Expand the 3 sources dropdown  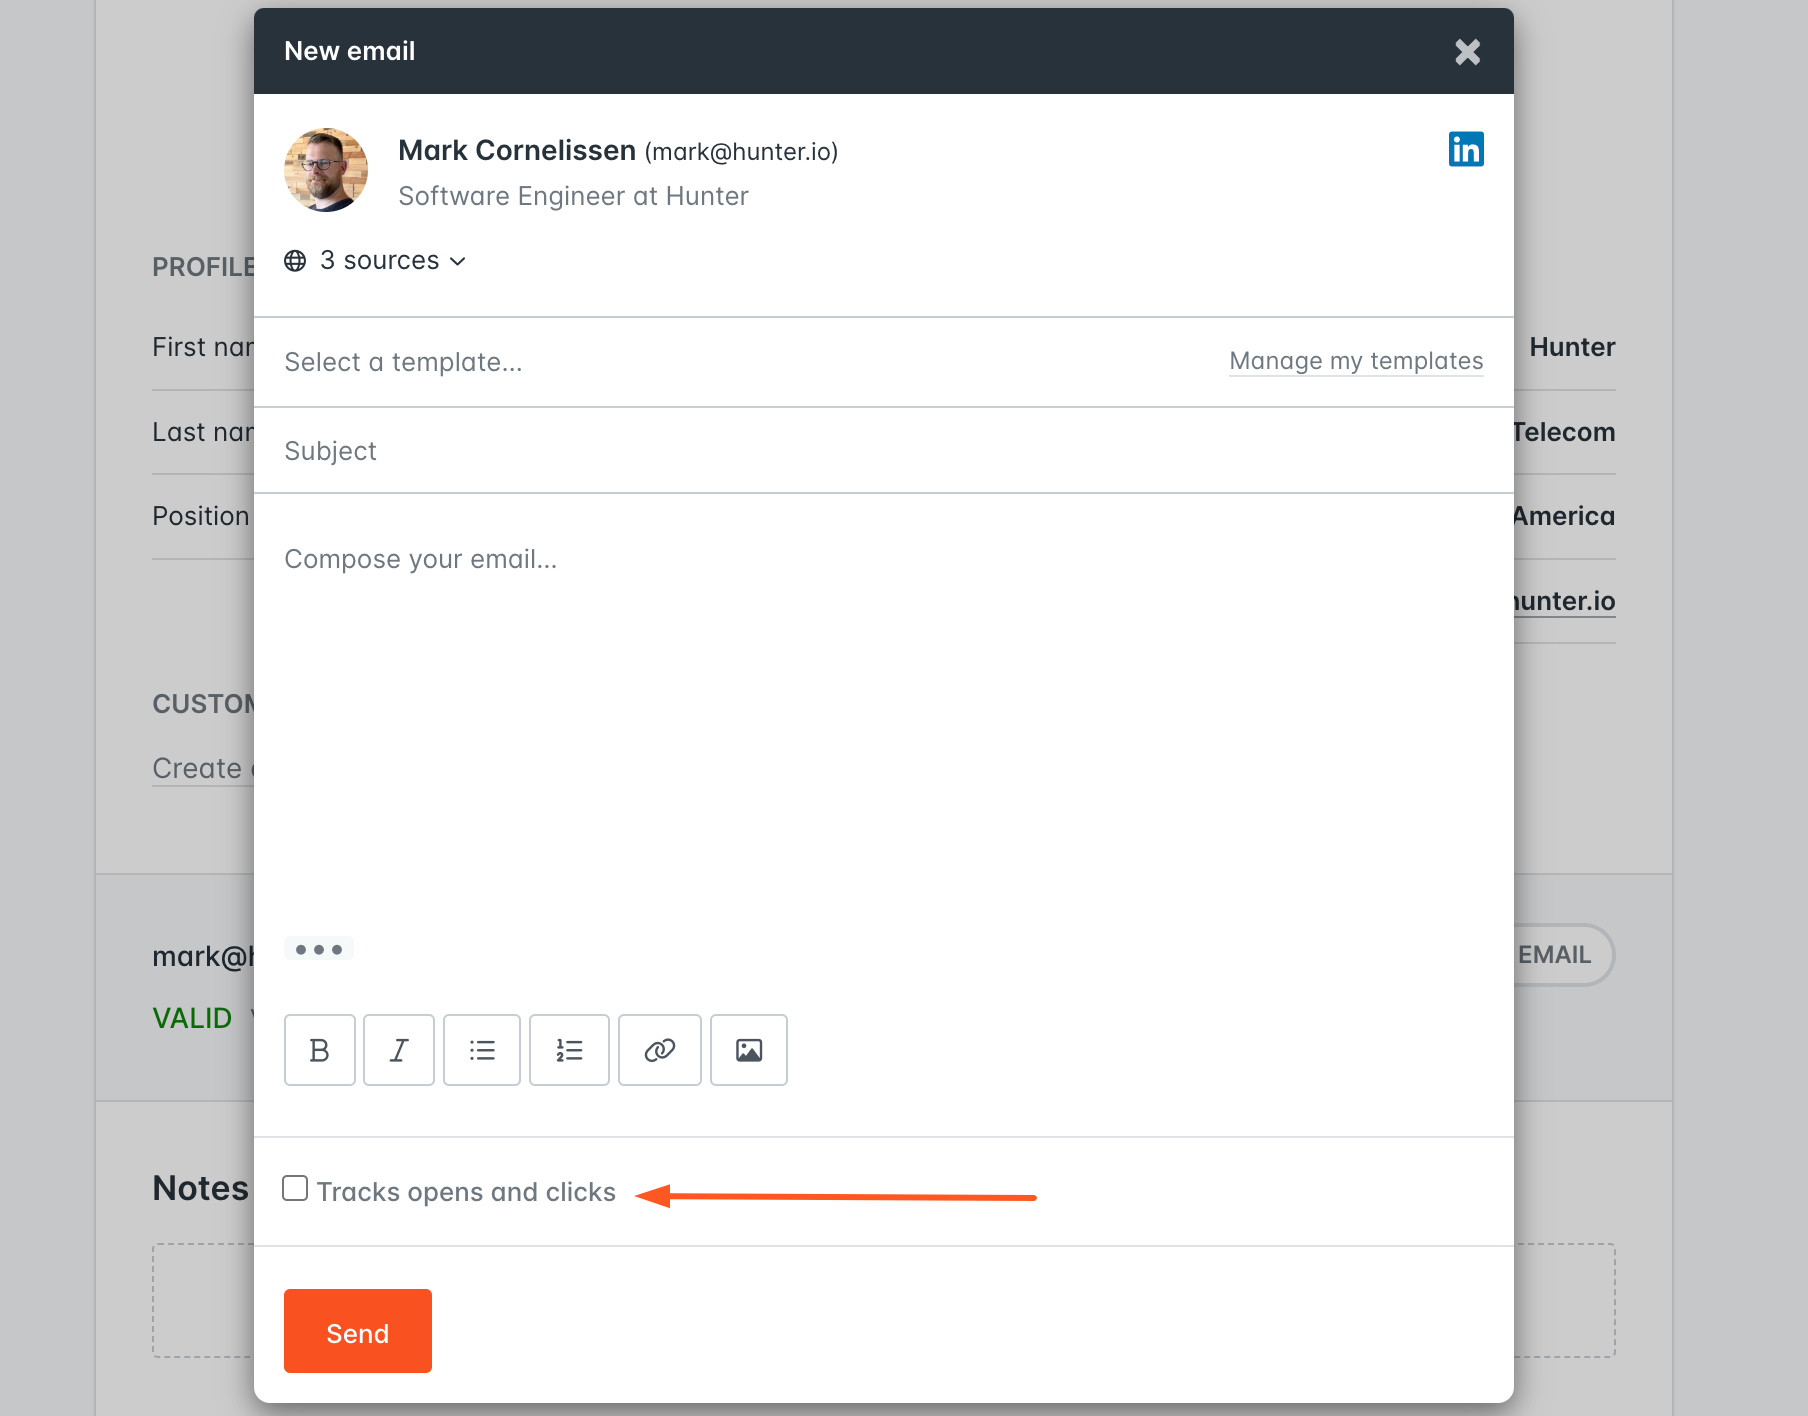click(392, 261)
